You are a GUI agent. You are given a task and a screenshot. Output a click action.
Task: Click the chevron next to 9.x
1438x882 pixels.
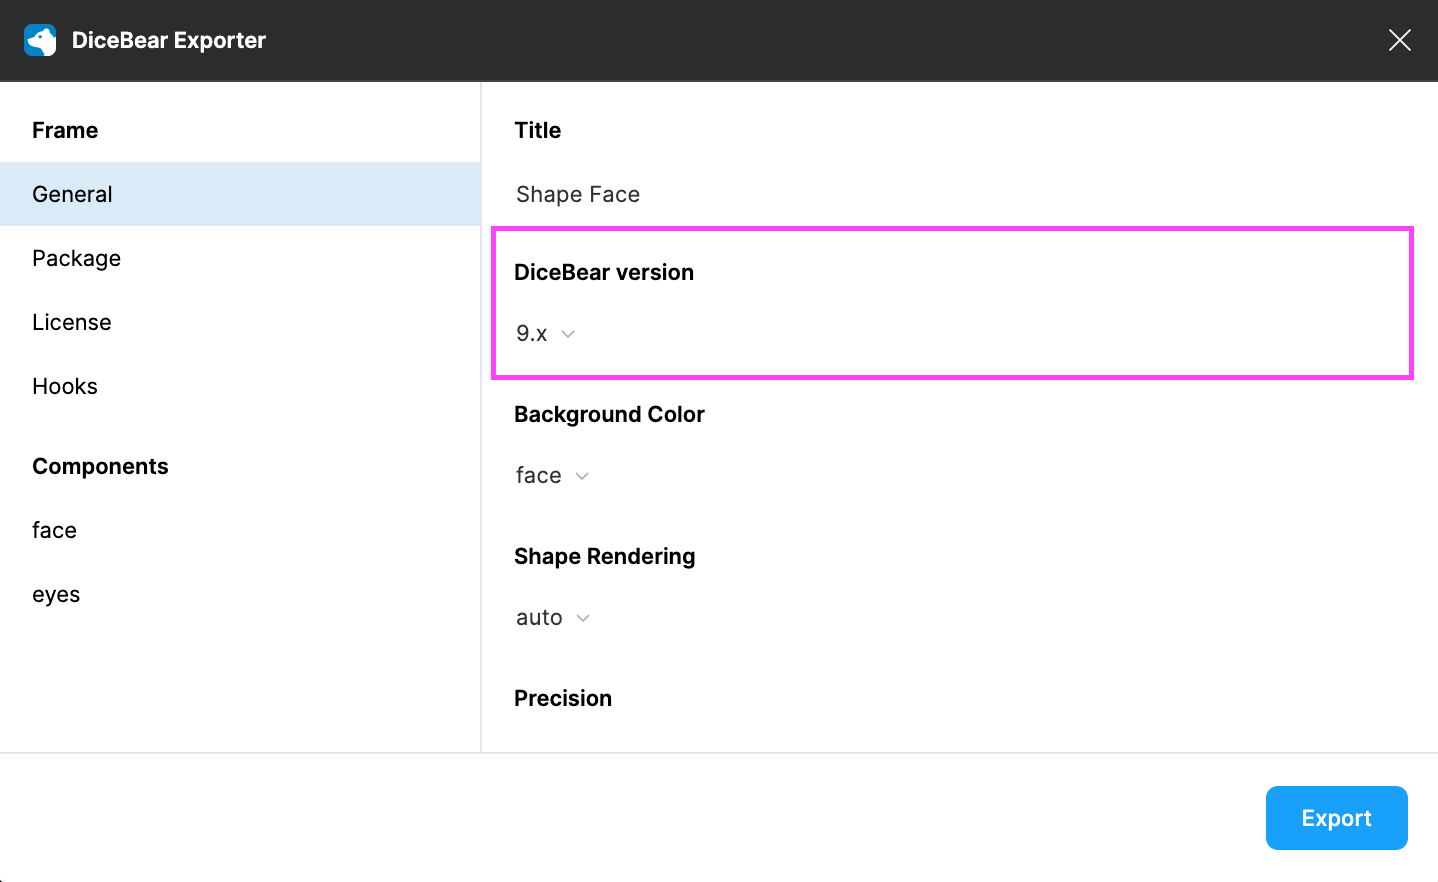coord(569,334)
